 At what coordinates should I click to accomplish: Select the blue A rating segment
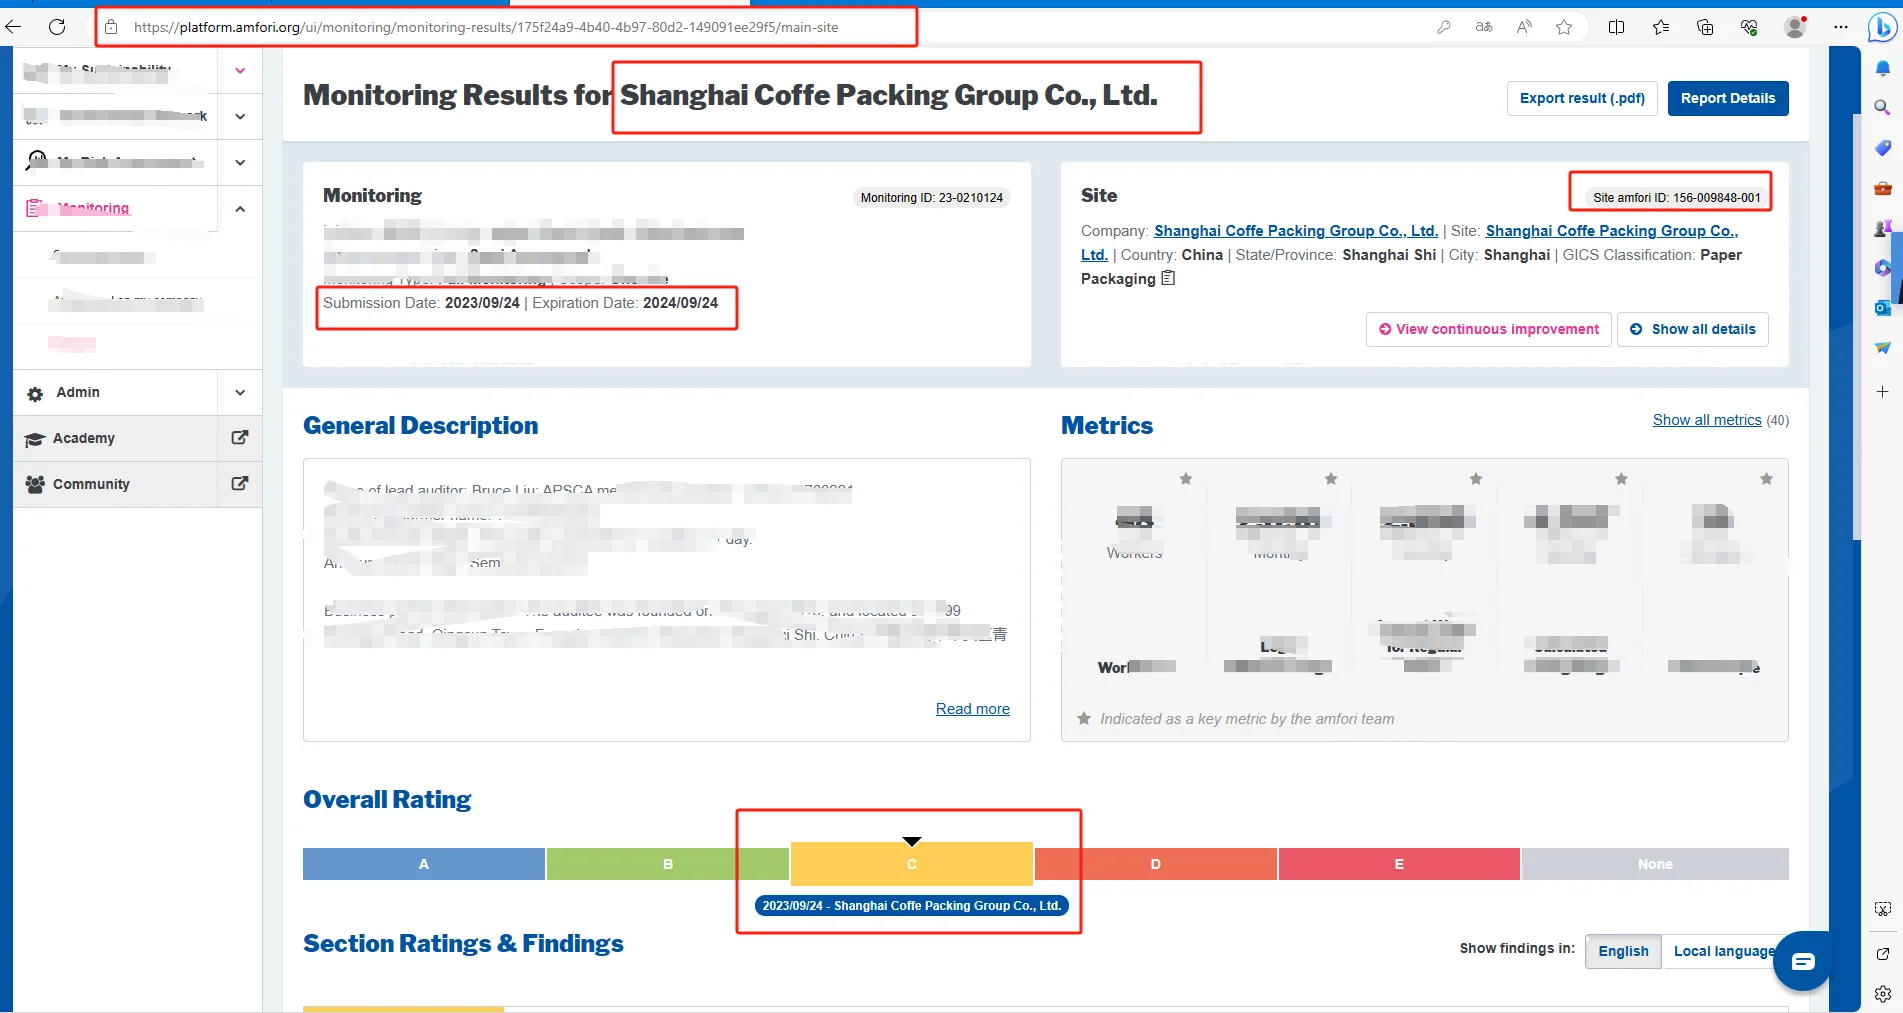coord(424,864)
